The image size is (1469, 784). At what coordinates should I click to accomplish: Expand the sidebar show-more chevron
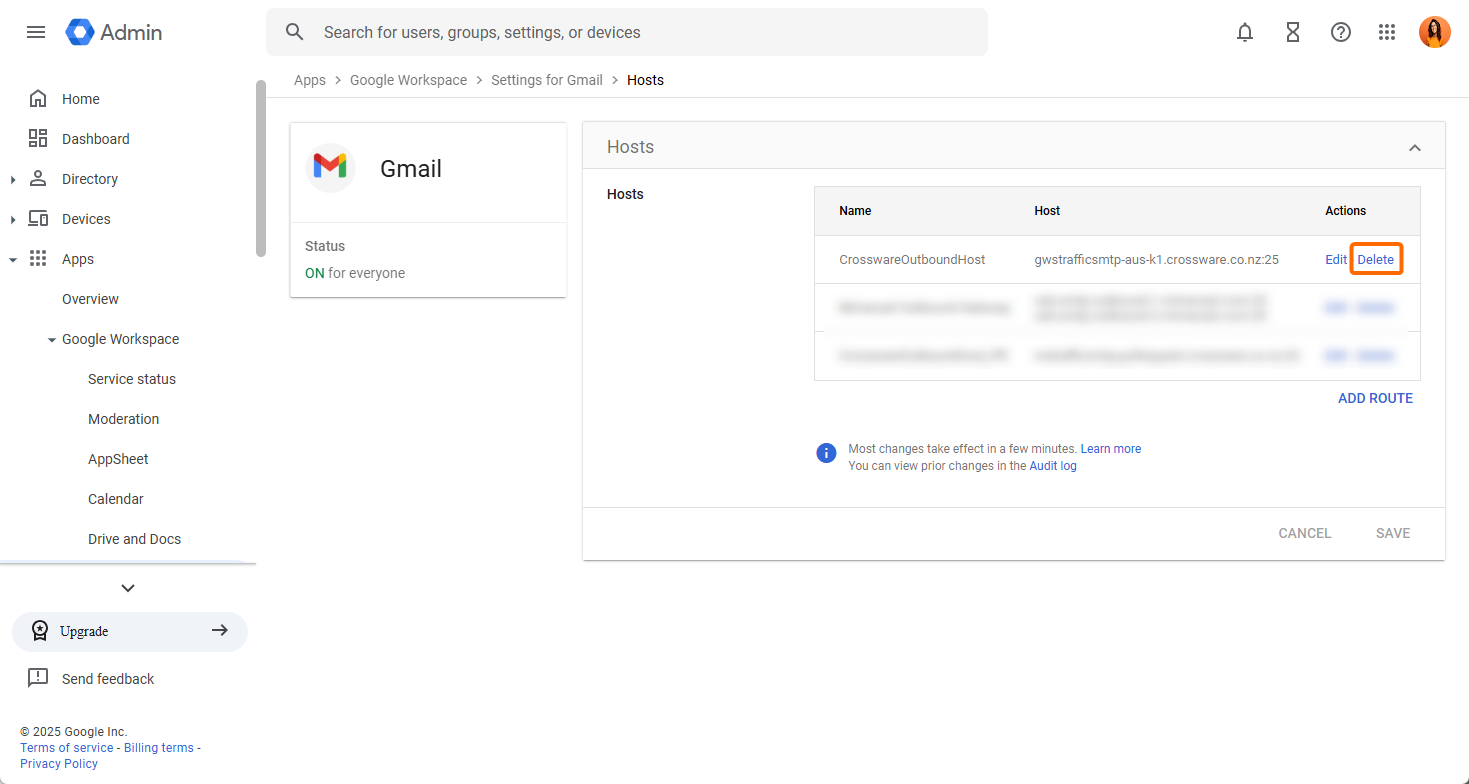[x=128, y=588]
